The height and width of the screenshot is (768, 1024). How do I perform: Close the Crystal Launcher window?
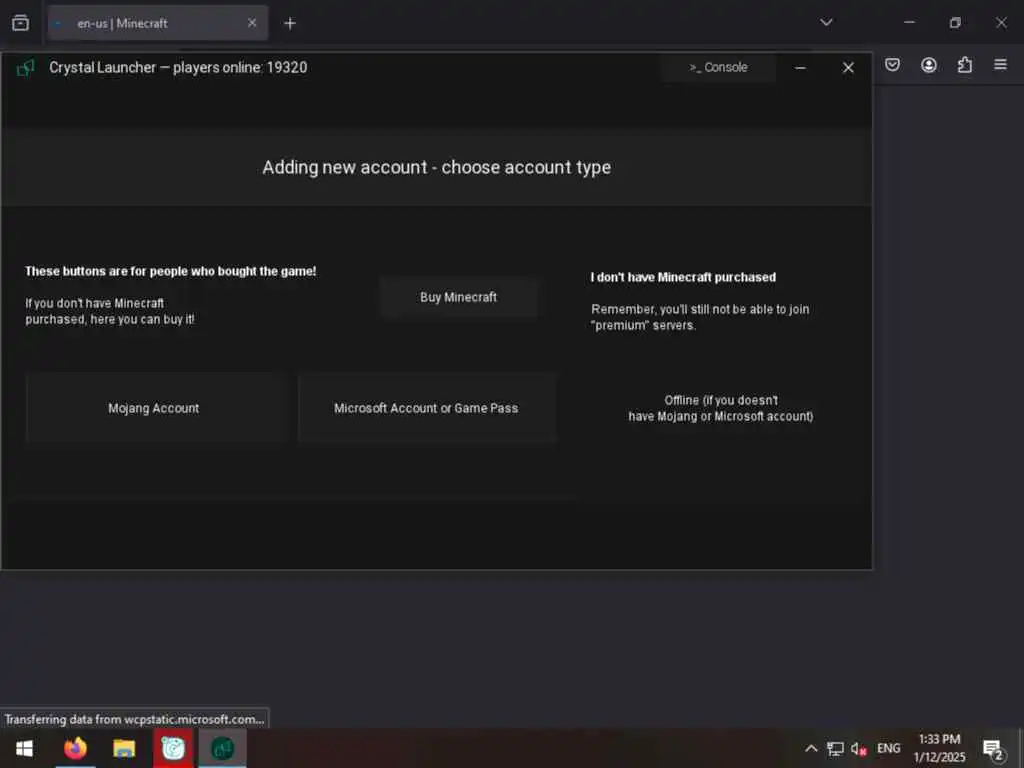pyautogui.click(x=848, y=67)
